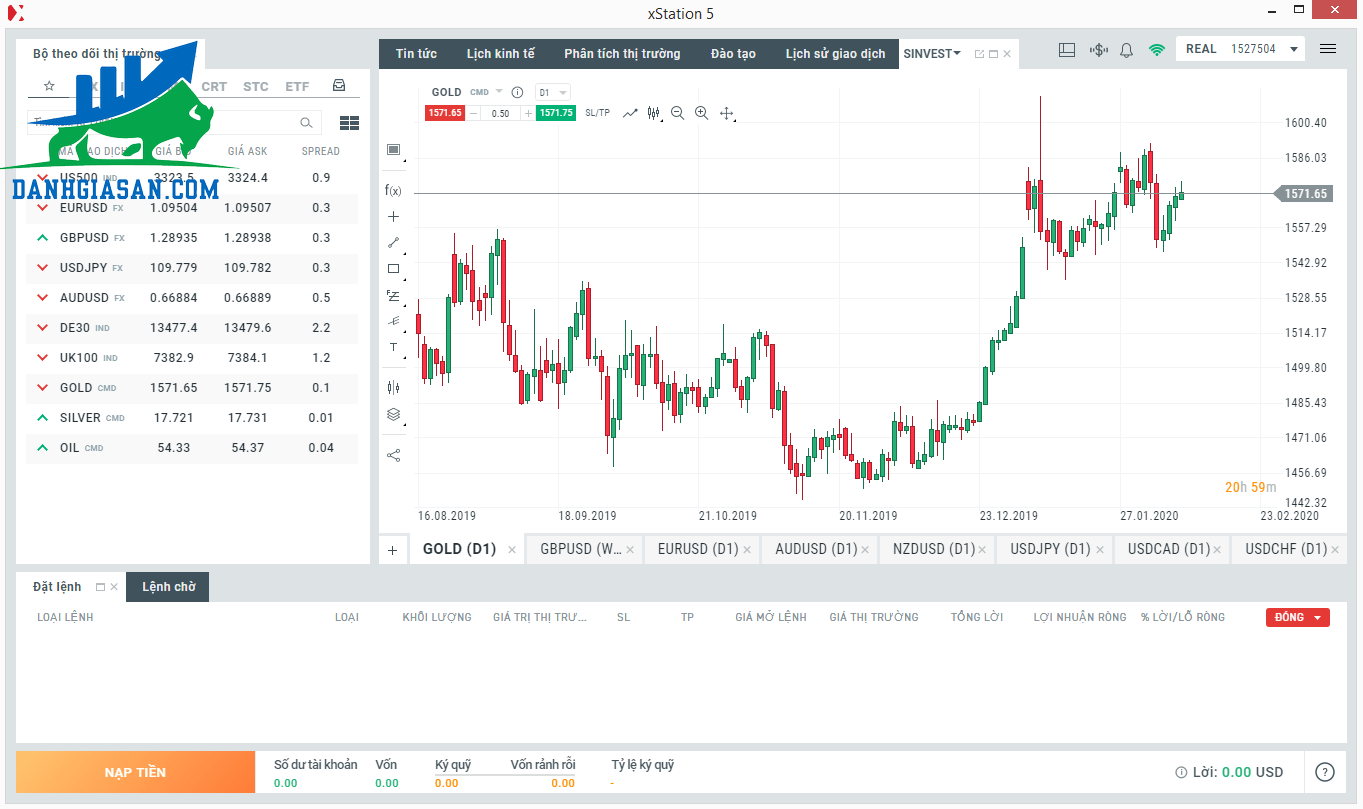Switch market watch to grid view
Viewport: 1363px width, 809px height.
pyautogui.click(x=349, y=123)
